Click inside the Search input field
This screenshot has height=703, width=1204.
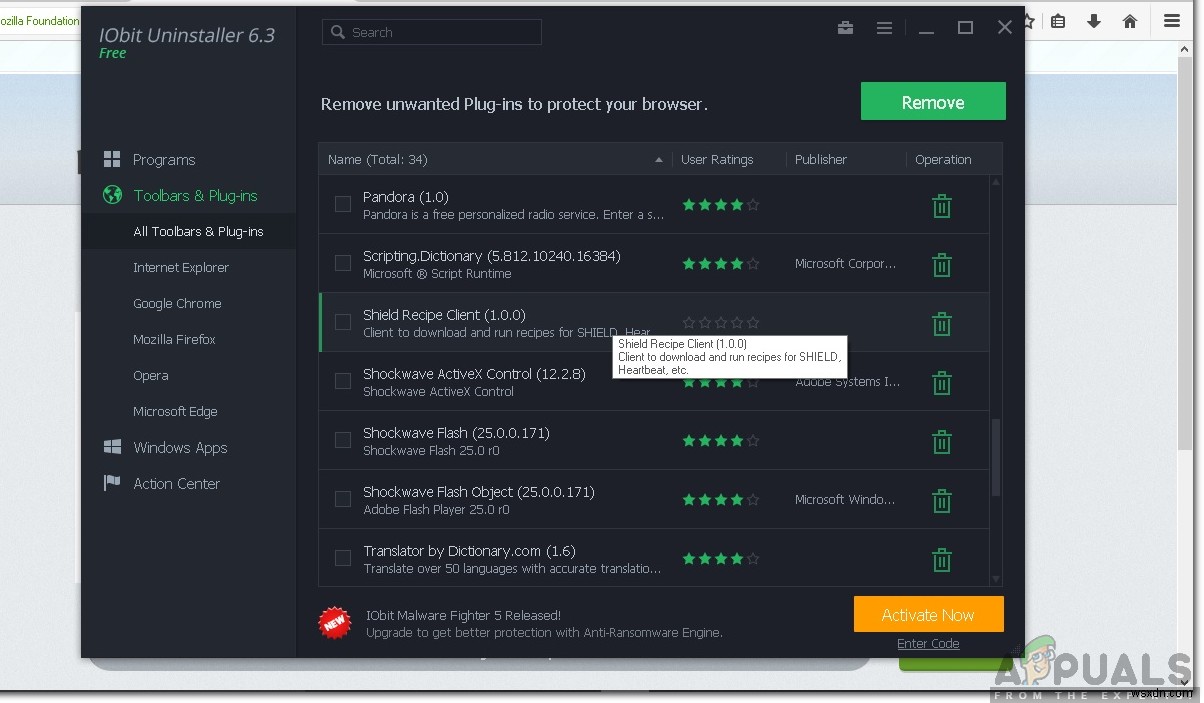[432, 32]
